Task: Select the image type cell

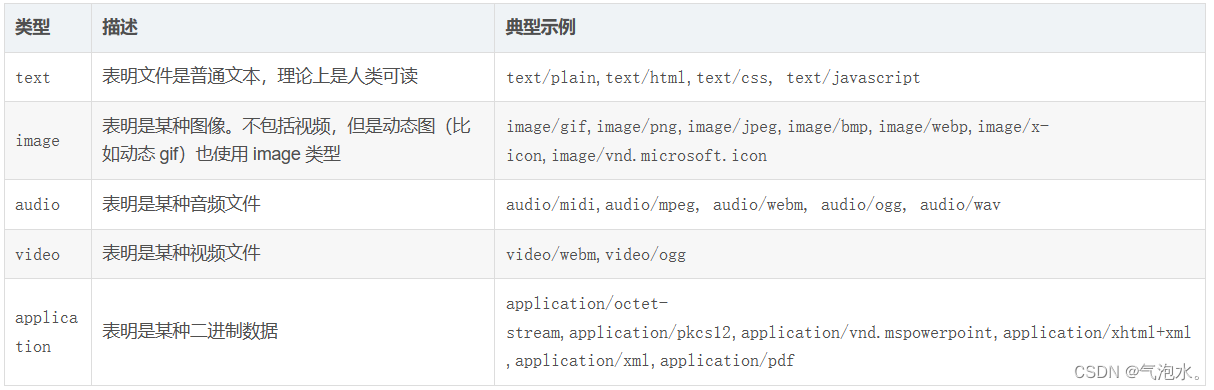Action: (x=47, y=141)
